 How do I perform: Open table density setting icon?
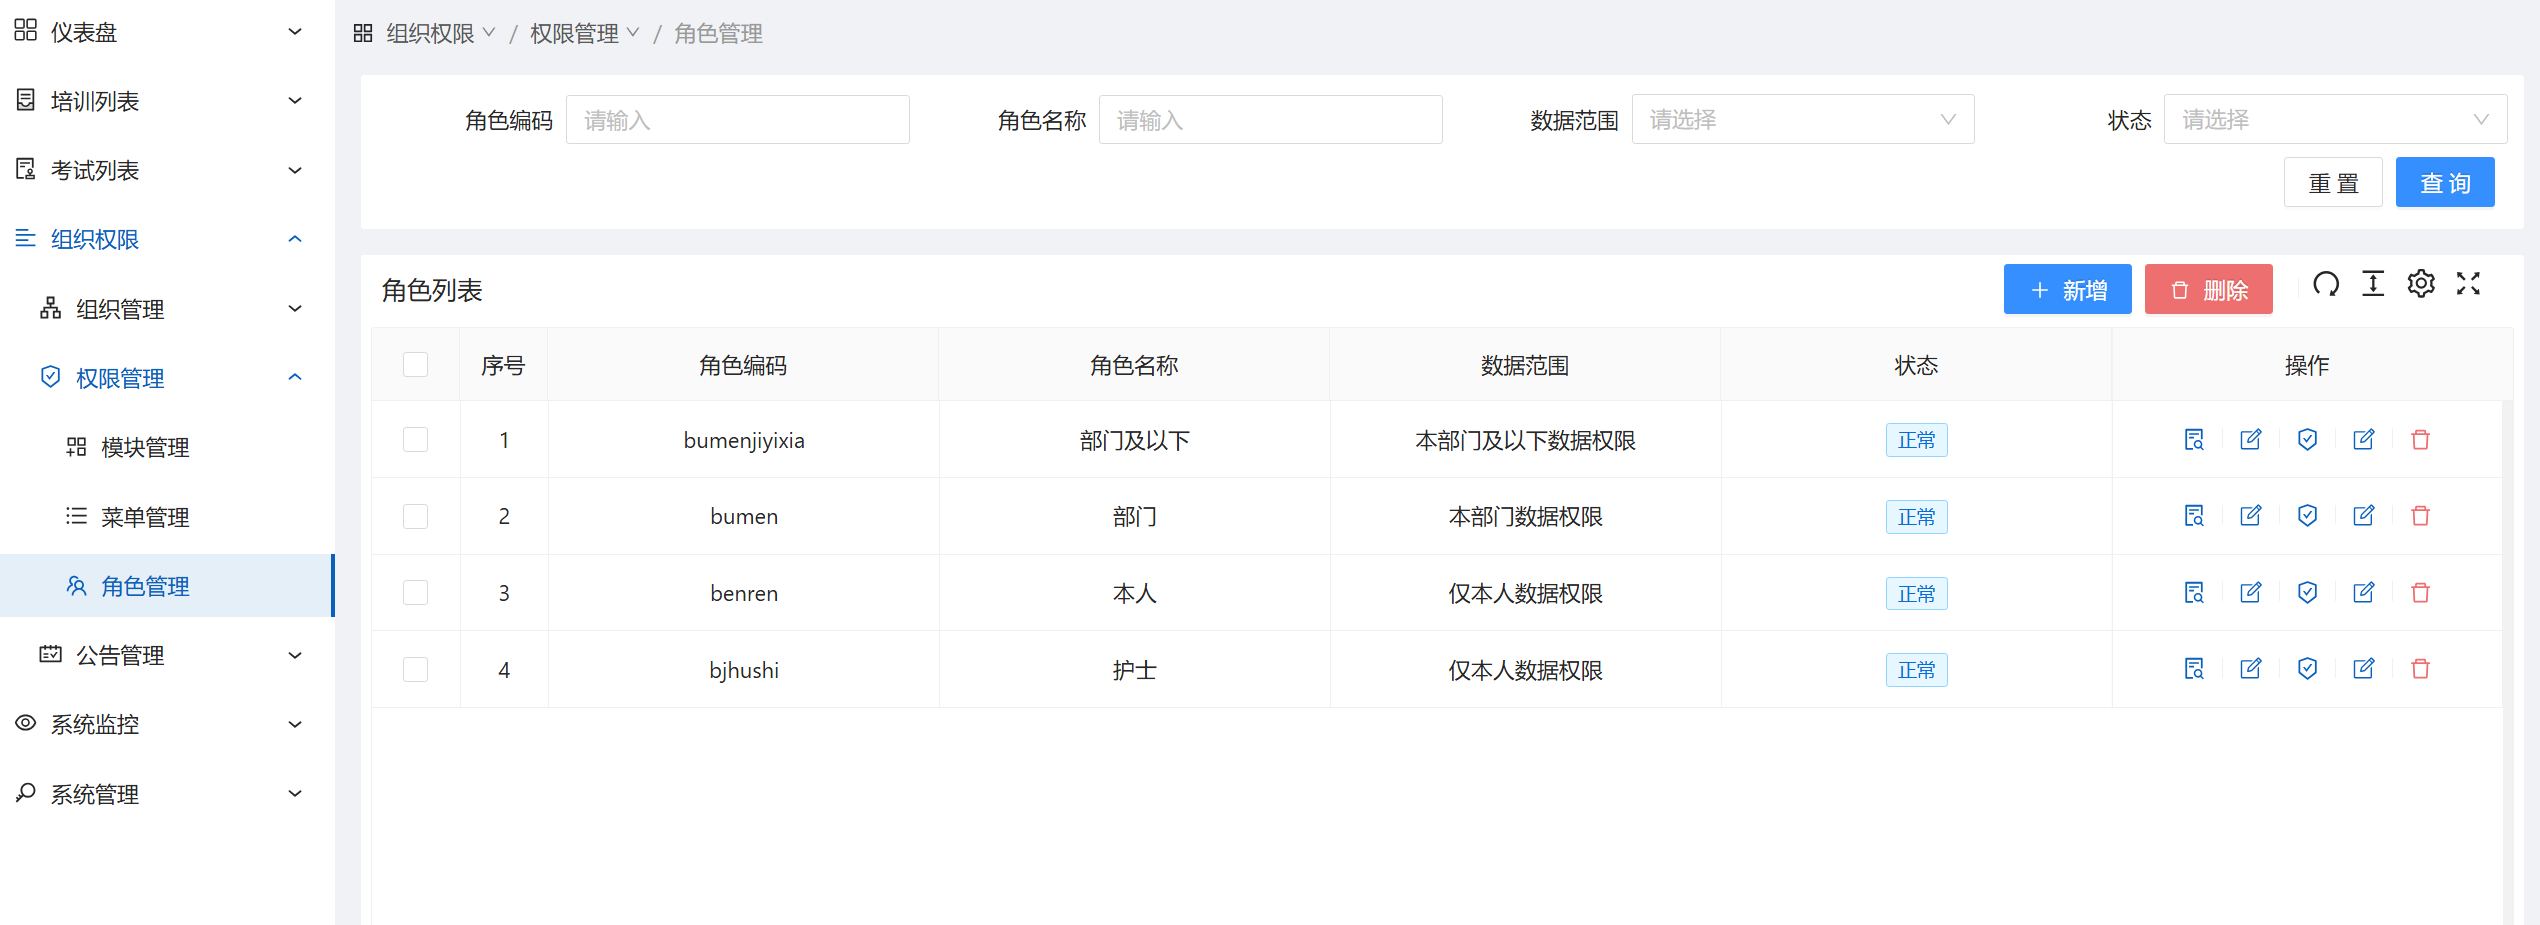(x=2372, y=285)
